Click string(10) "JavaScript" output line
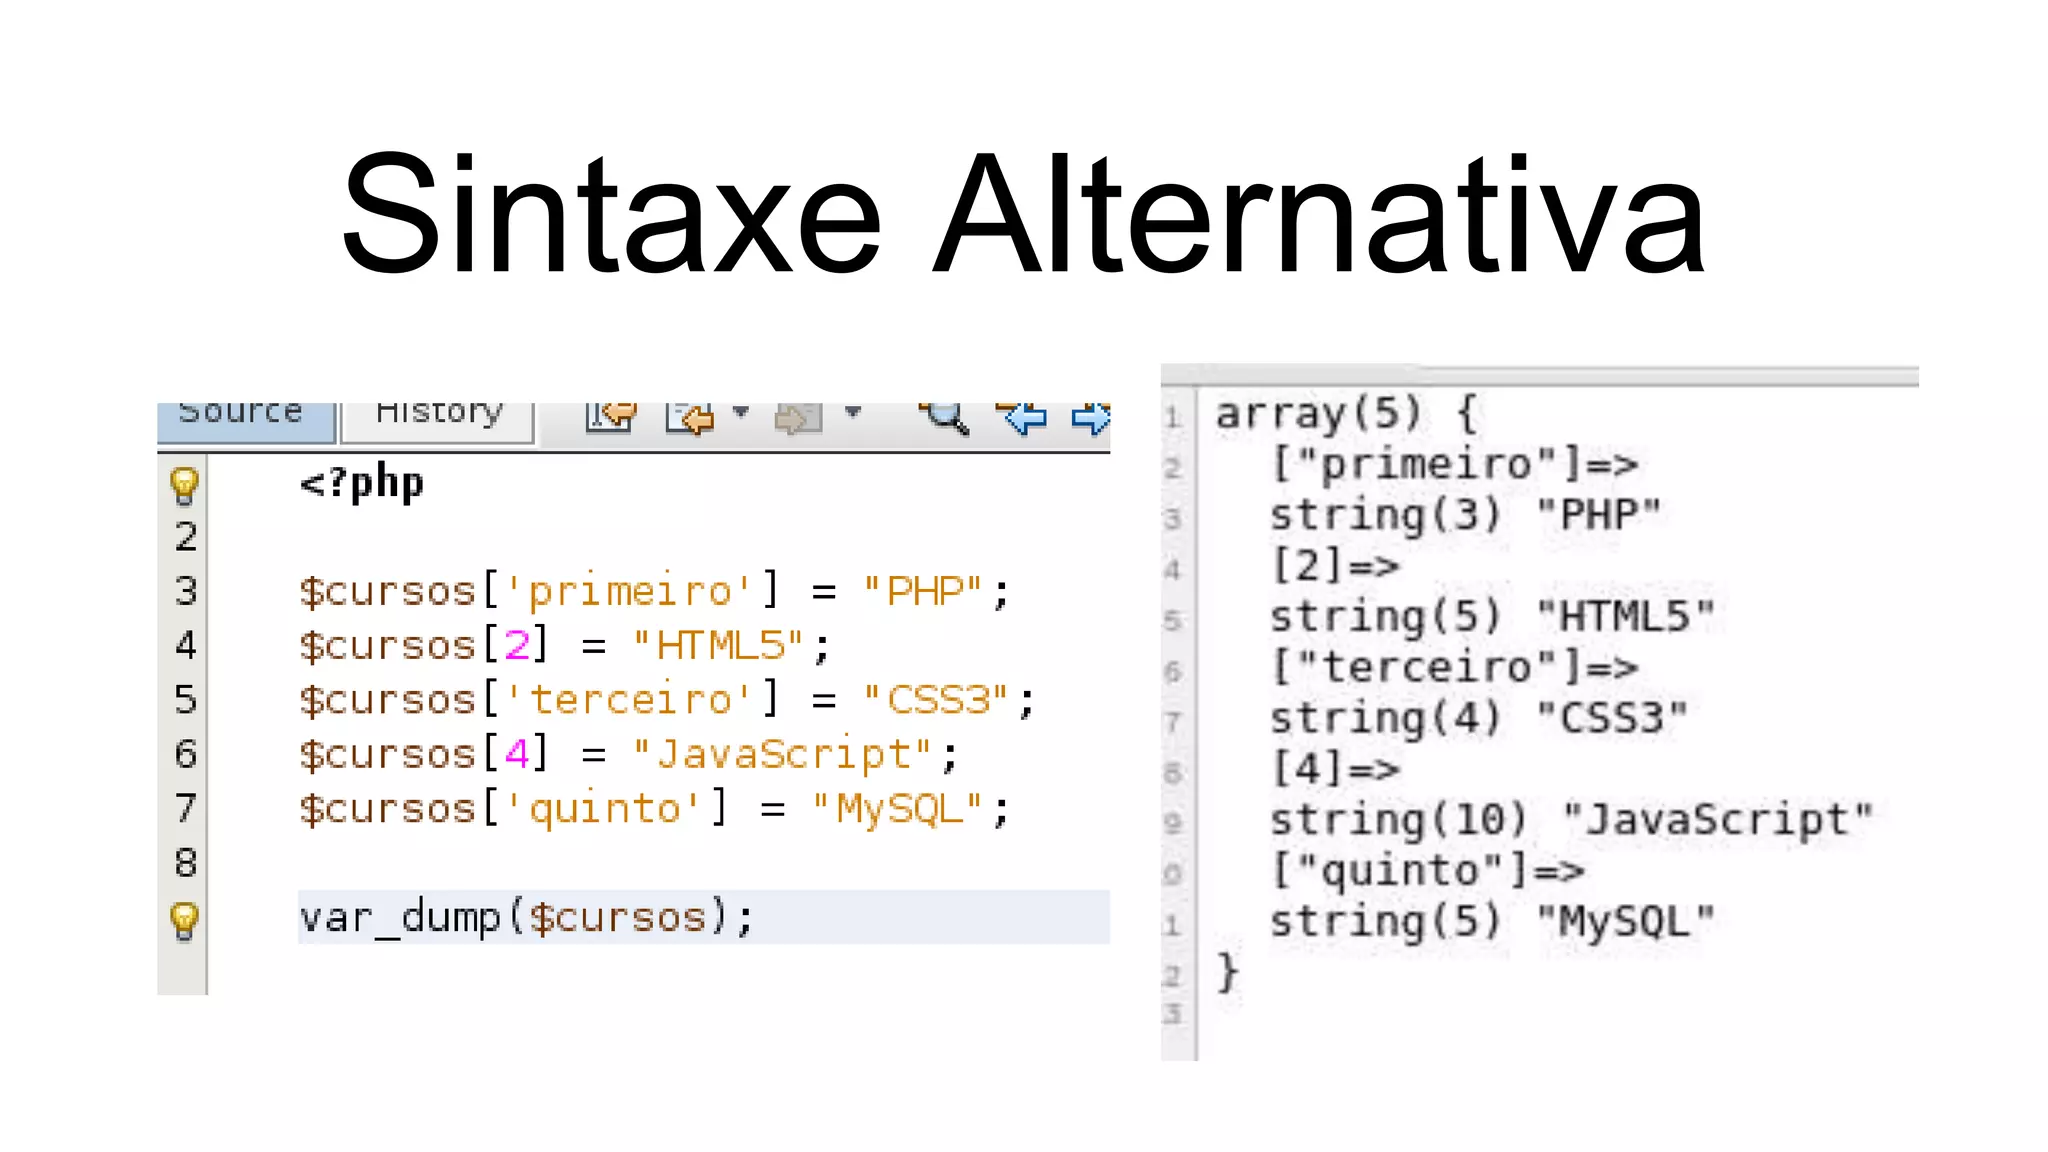The width and height of the screenshot is (2048, 1152). (1571, 820)
